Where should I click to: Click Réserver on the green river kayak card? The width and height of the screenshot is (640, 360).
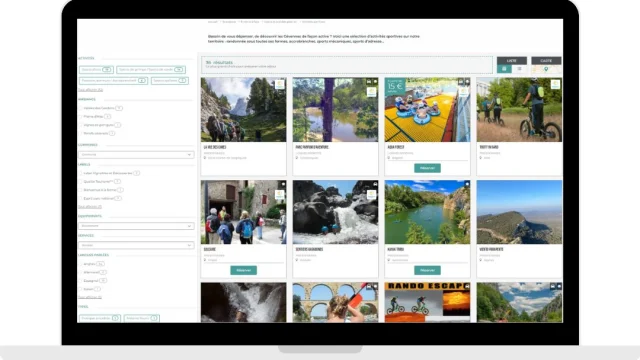point(427,270)
